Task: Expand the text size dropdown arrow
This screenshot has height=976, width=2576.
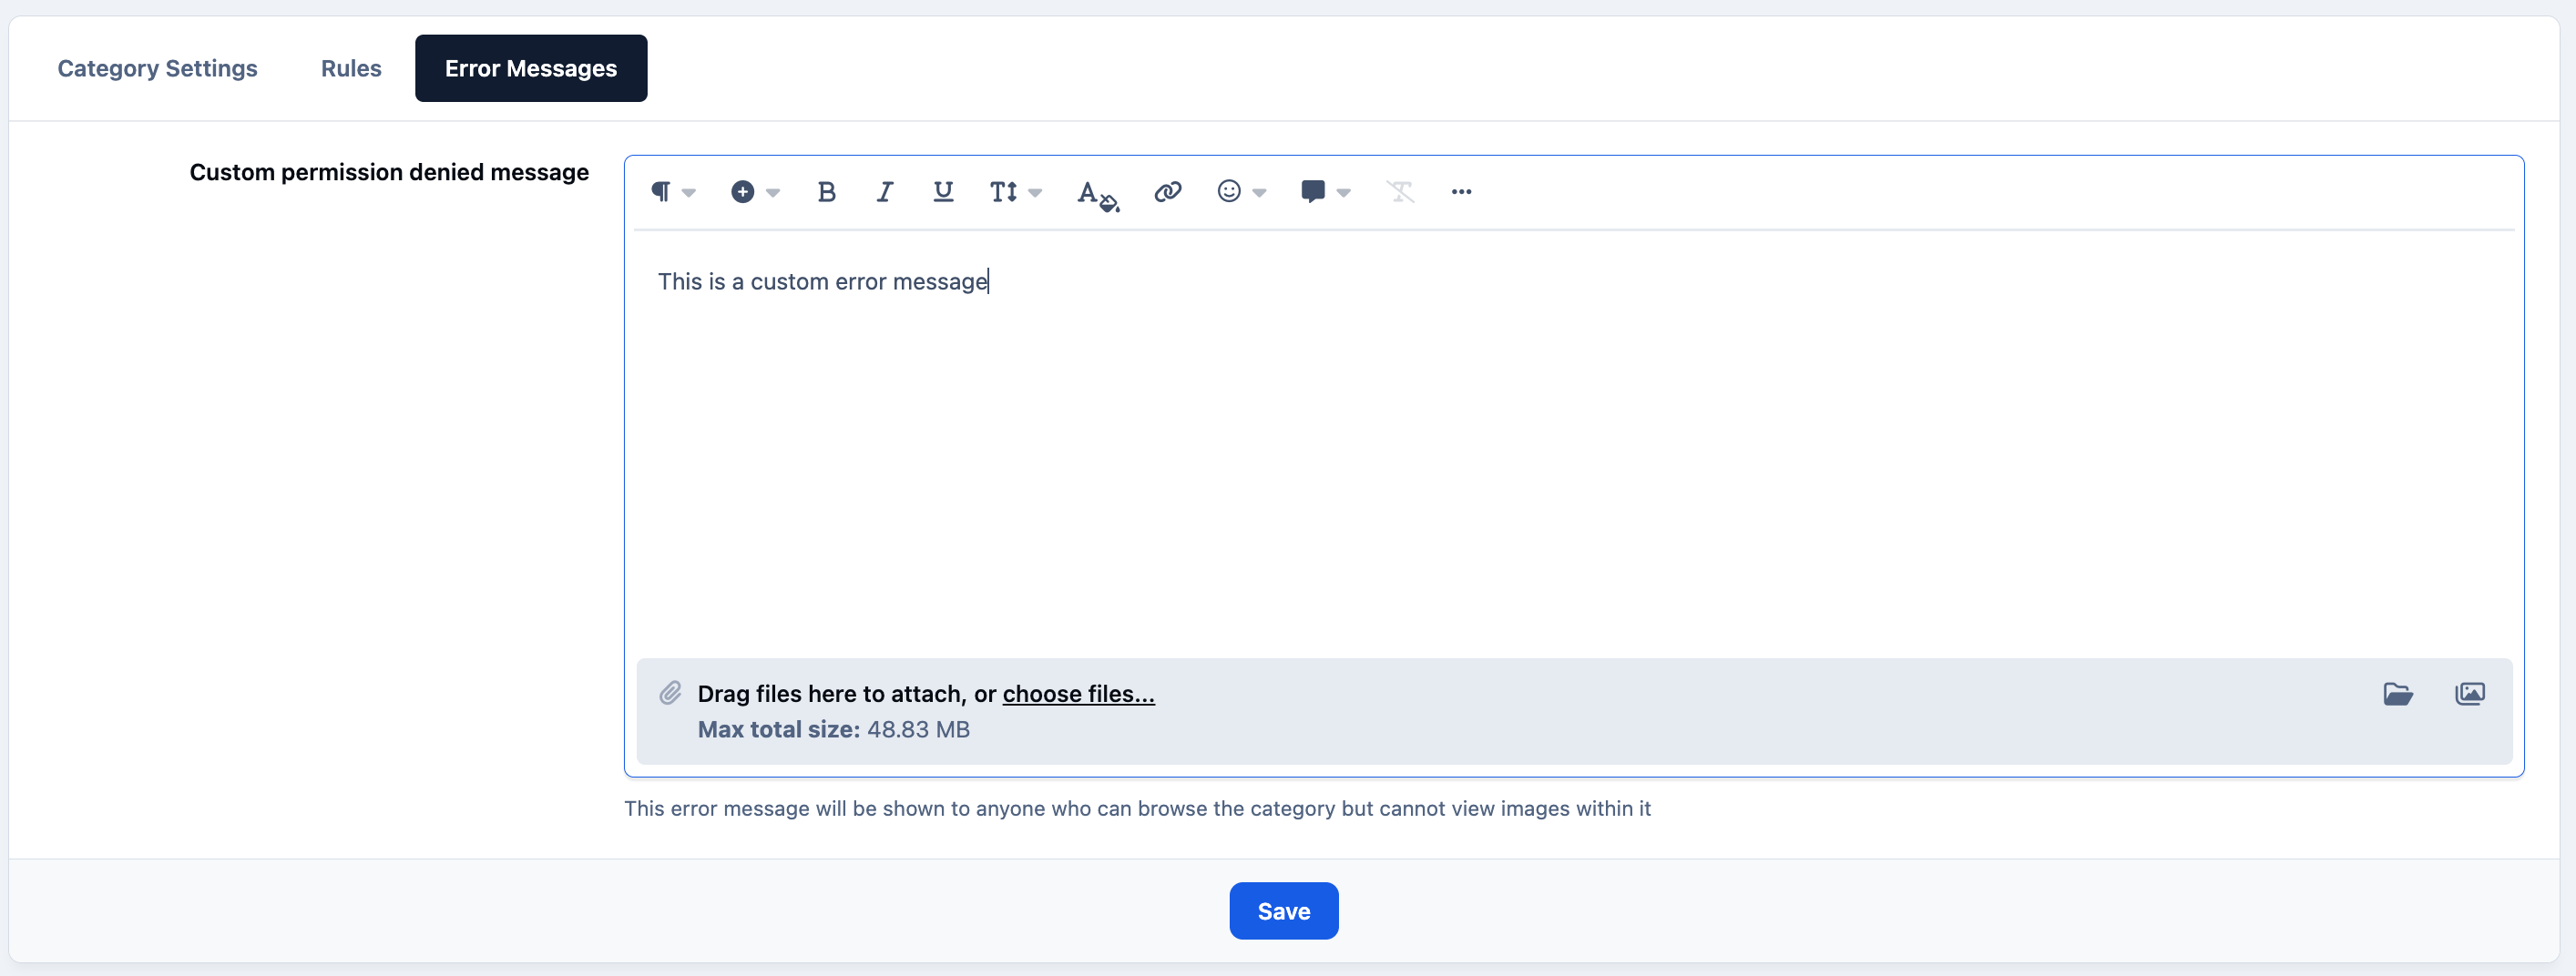Action: (1035, 193)
